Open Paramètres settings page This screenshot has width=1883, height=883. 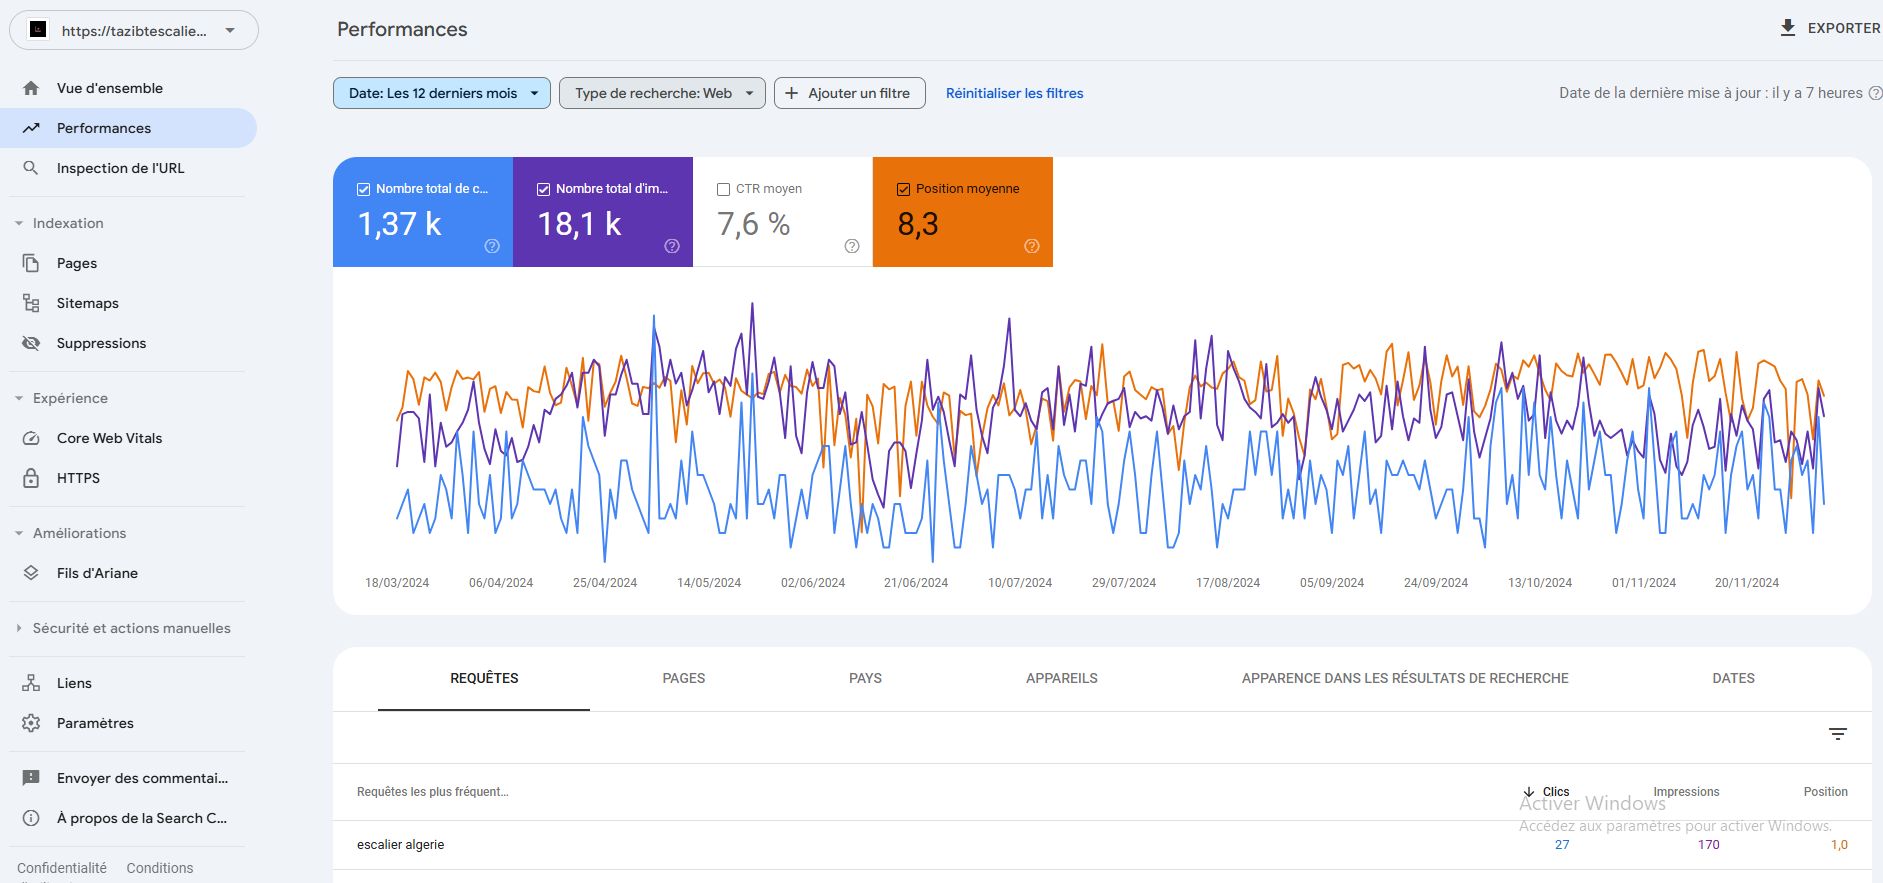click(95, 723)
